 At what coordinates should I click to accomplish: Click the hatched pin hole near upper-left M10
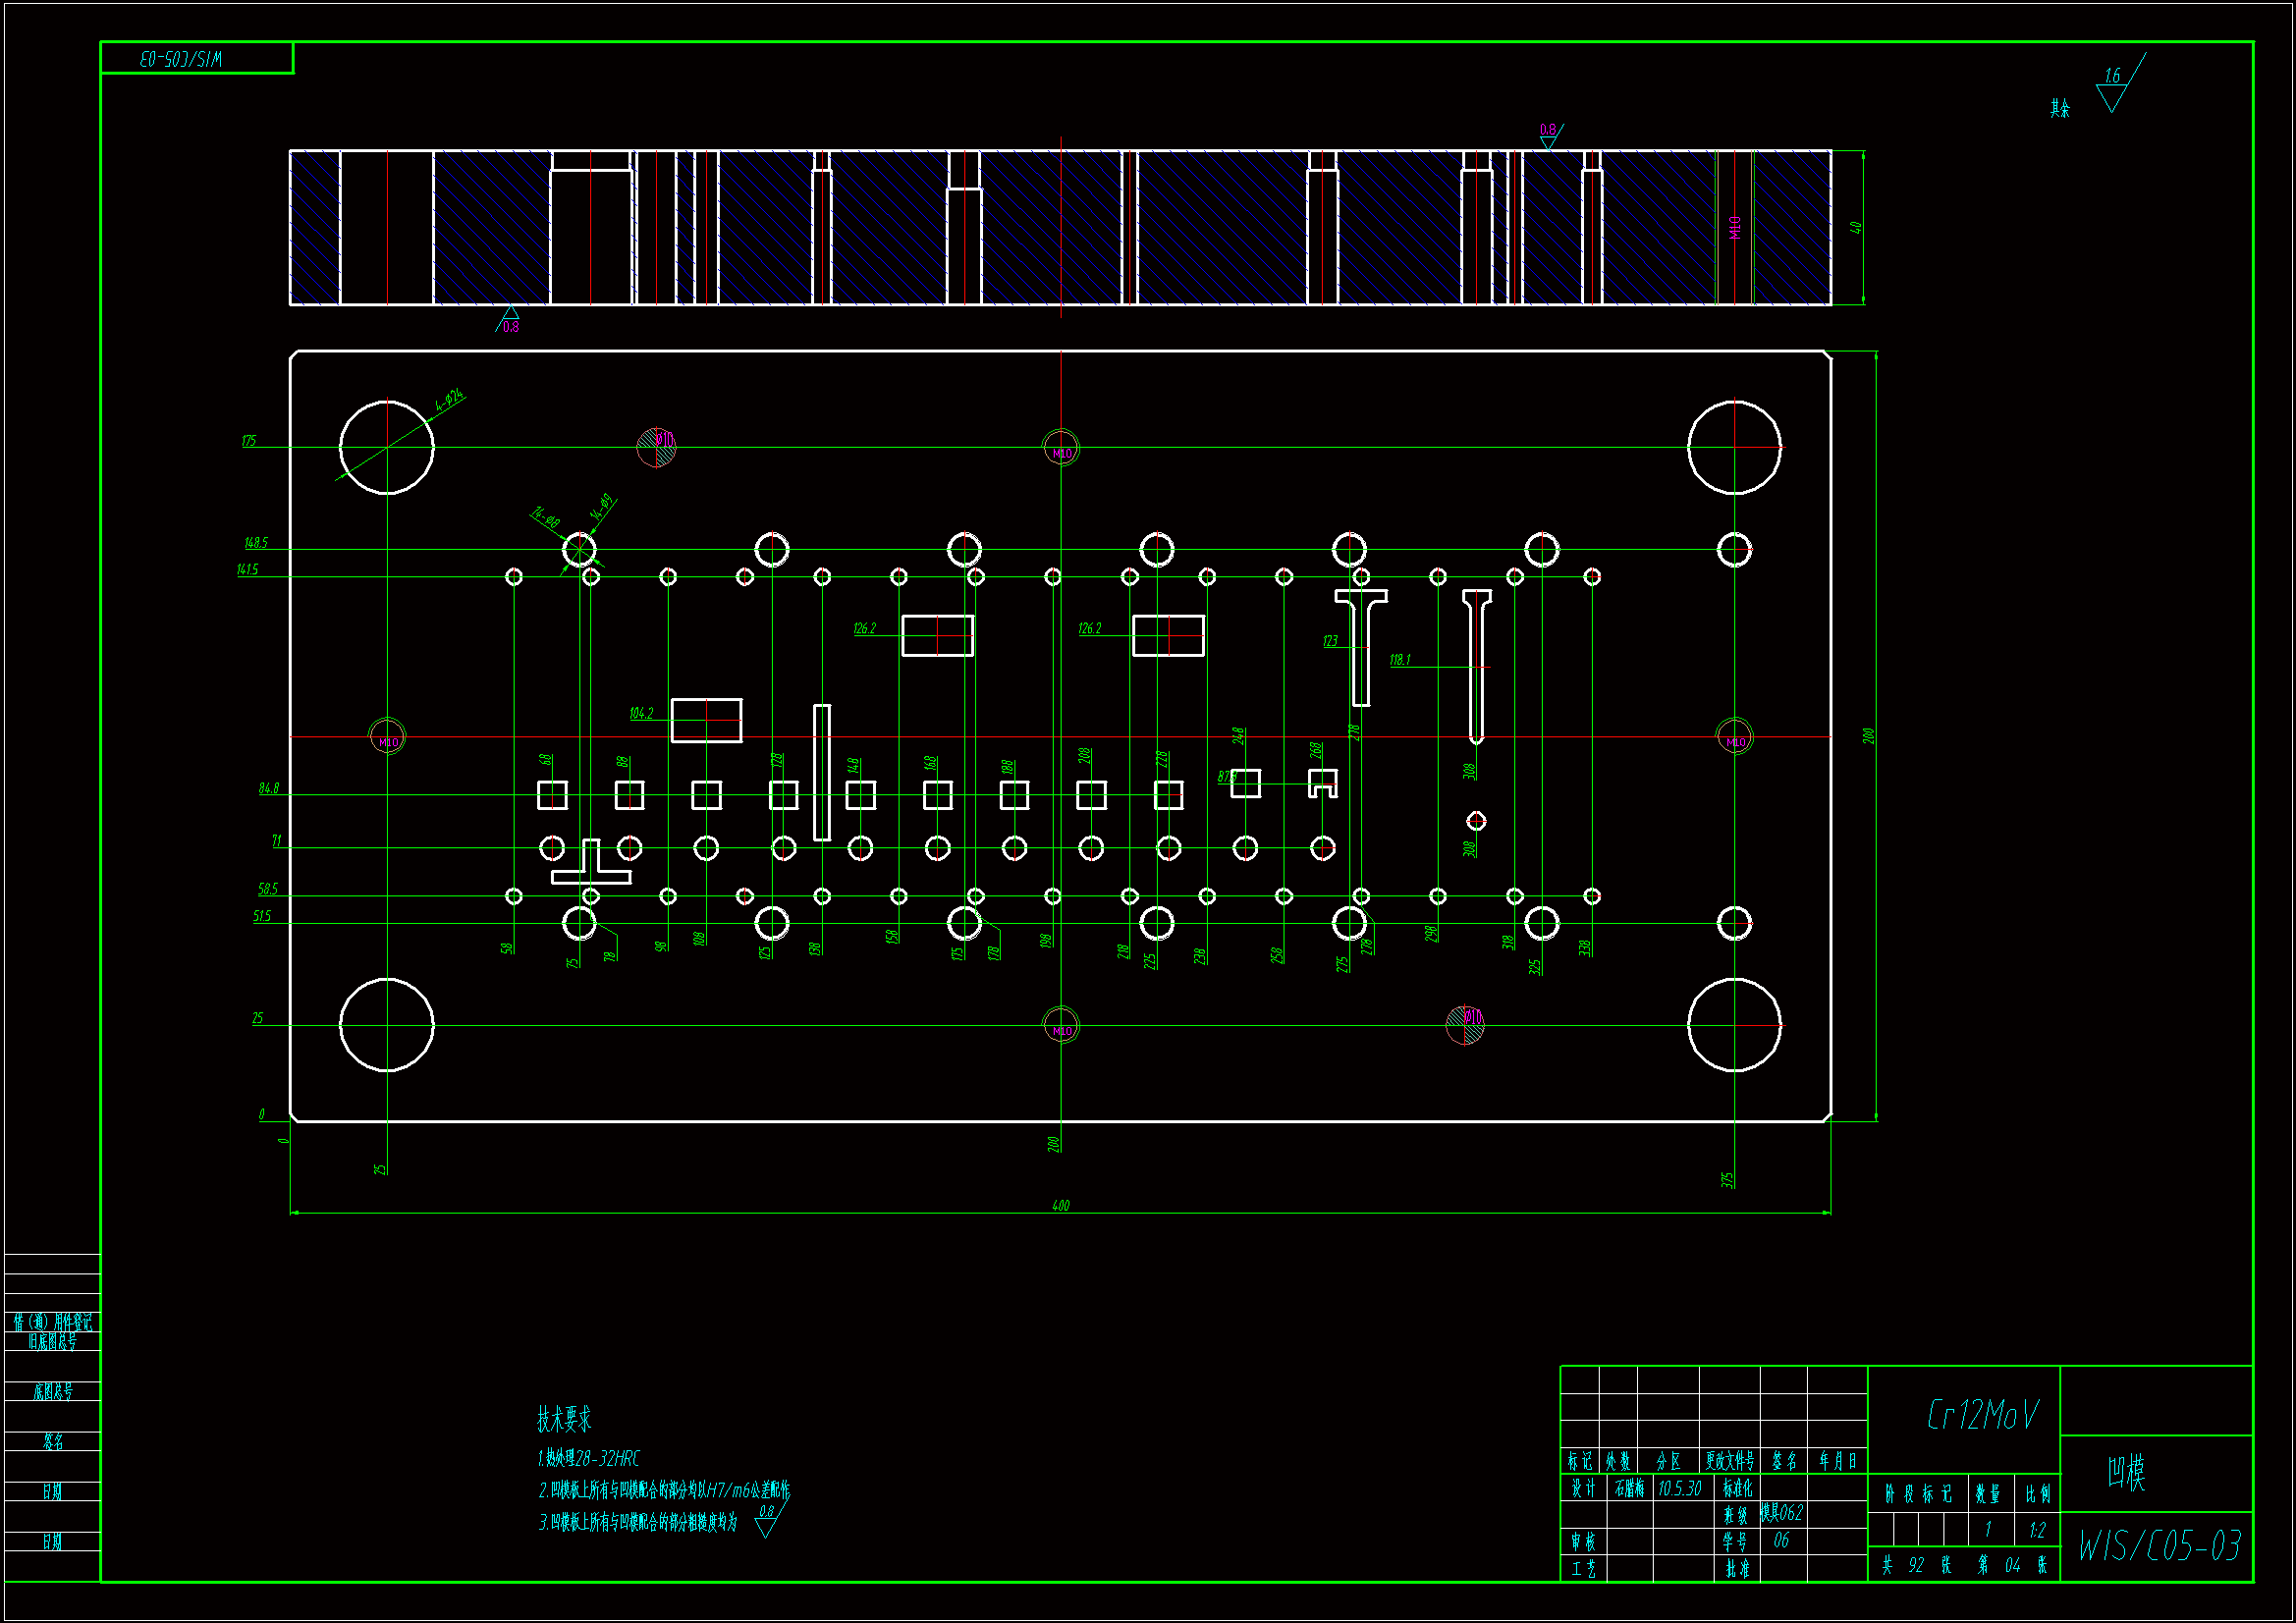[x=656, y=446]
